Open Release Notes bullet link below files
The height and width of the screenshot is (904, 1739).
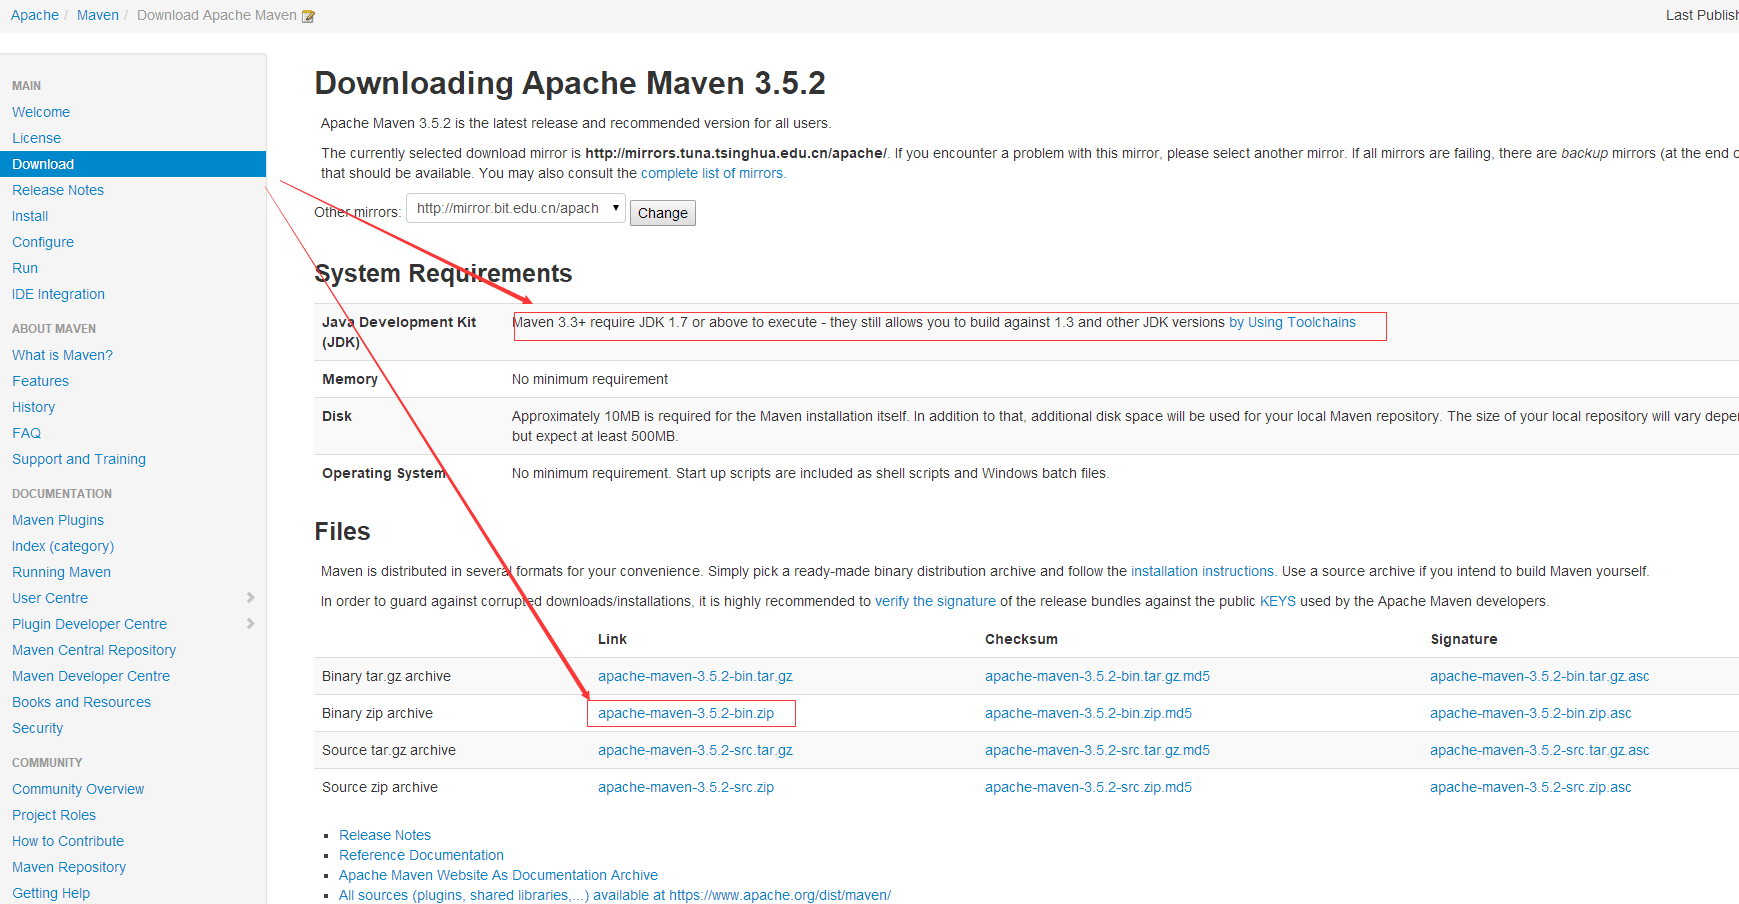coord(385,835)
